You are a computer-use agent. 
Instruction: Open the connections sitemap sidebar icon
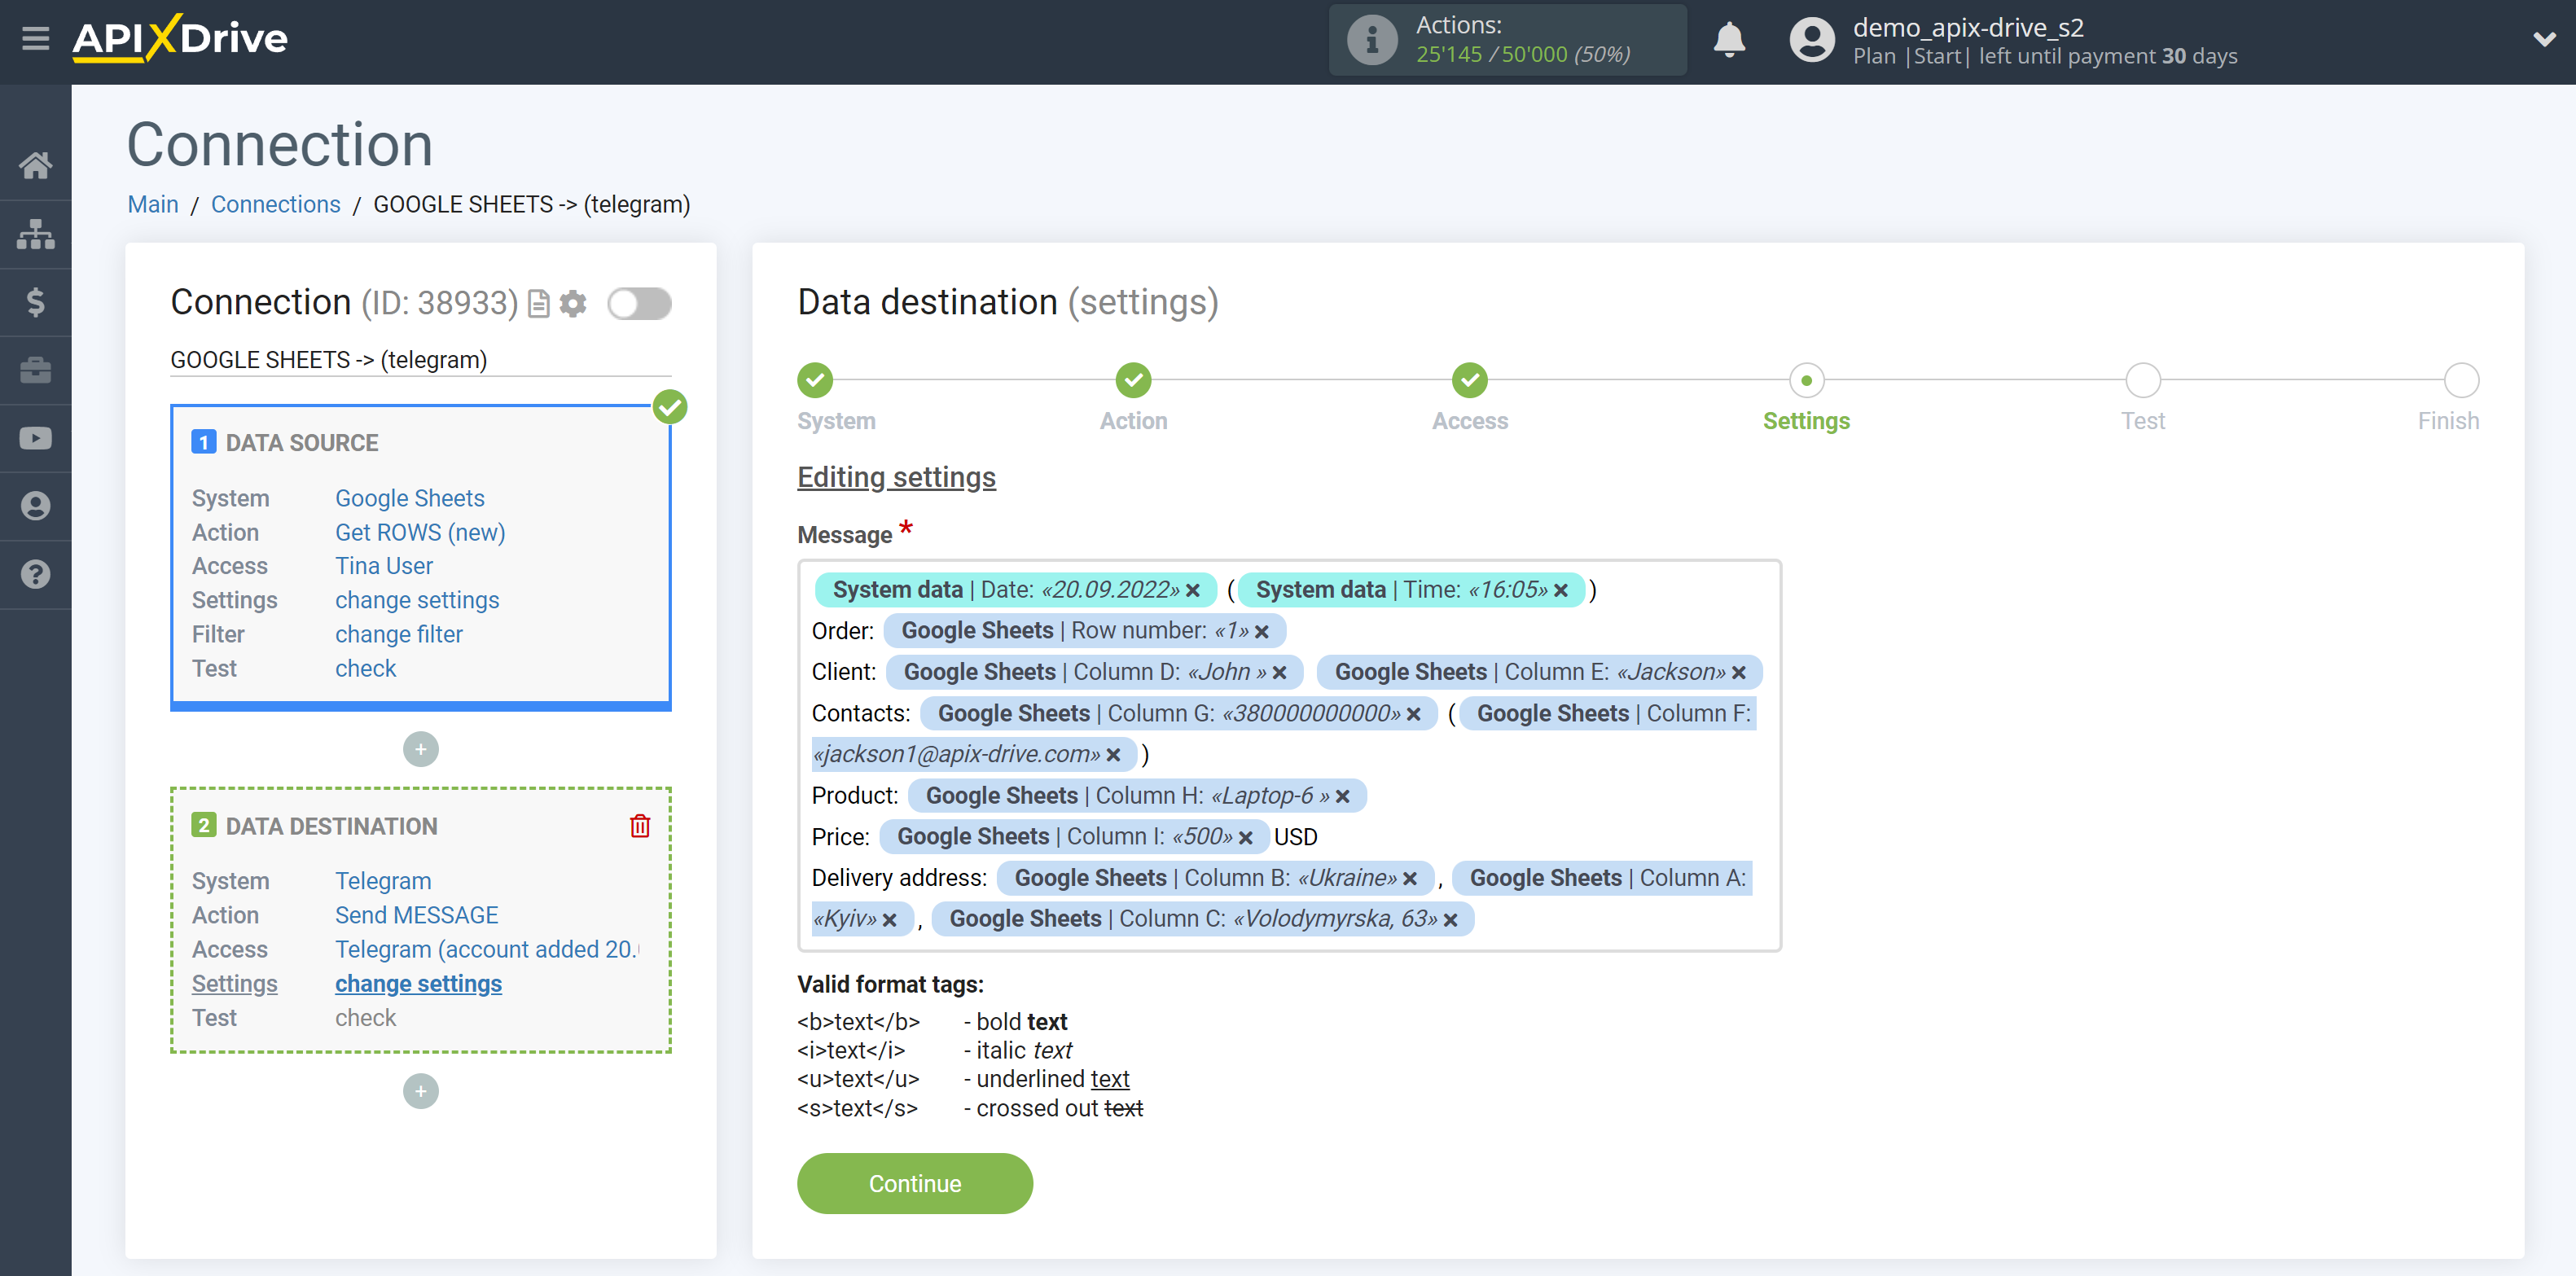click(x=35, y=234)
